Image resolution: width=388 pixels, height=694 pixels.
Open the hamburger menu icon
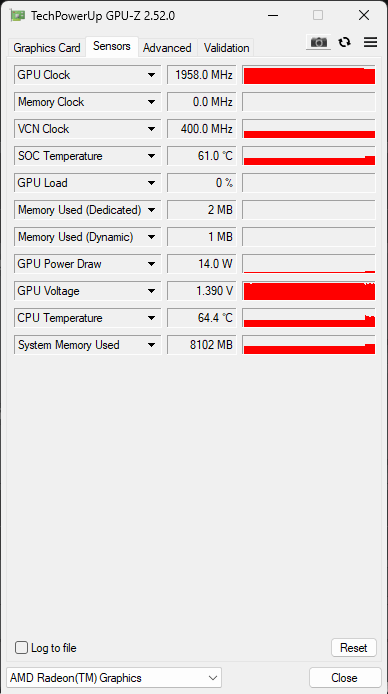(370, 42)
